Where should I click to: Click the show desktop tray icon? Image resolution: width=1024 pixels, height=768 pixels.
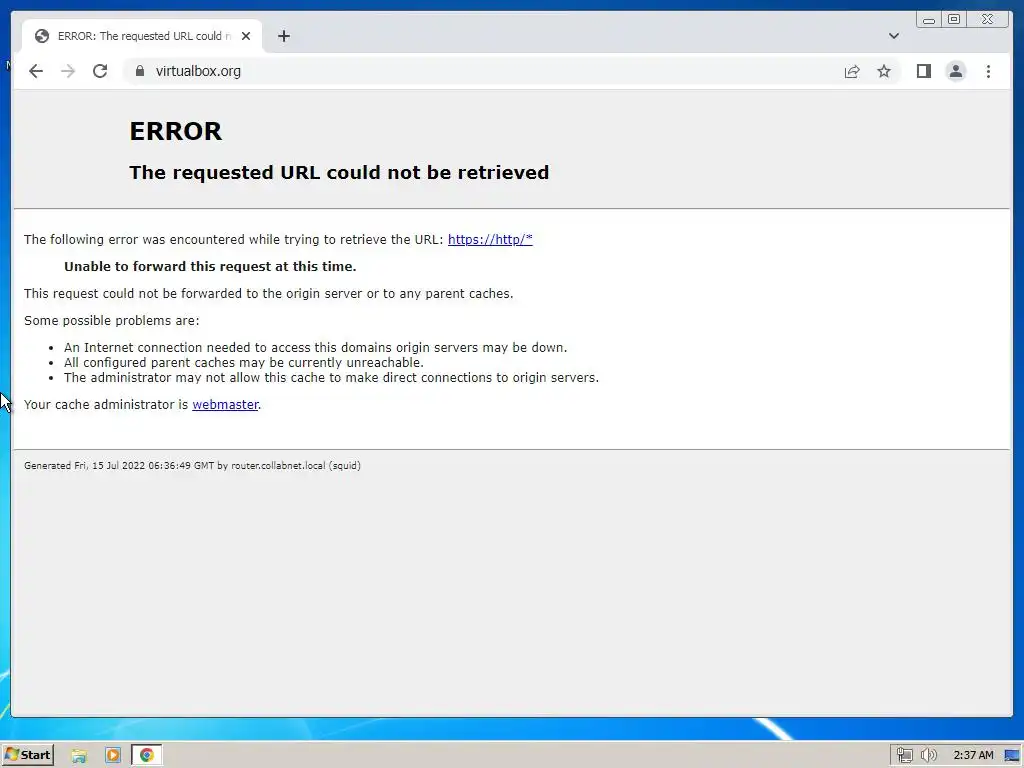click(x=1012, y=756)
